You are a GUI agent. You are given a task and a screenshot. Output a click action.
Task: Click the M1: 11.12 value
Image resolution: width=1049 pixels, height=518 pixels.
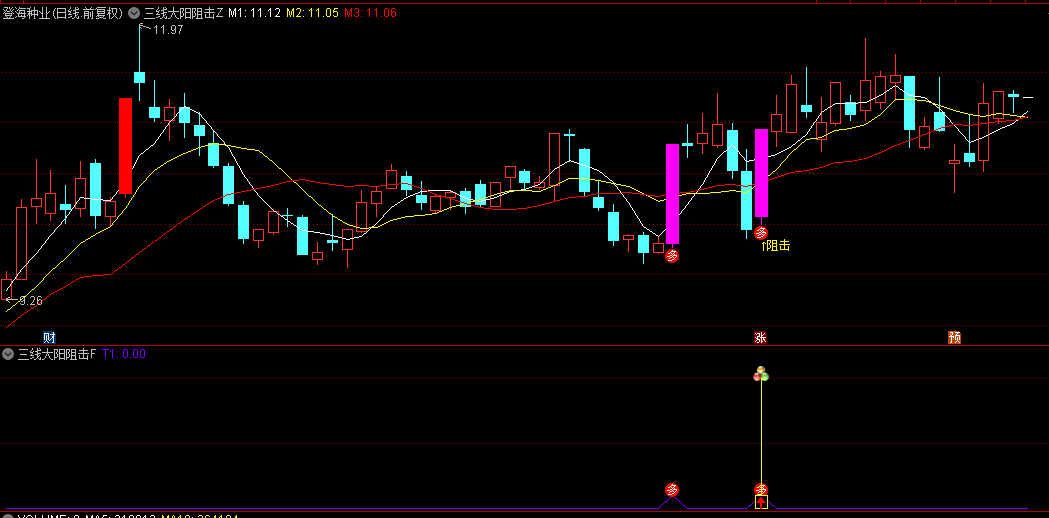(x=255, y=13)
